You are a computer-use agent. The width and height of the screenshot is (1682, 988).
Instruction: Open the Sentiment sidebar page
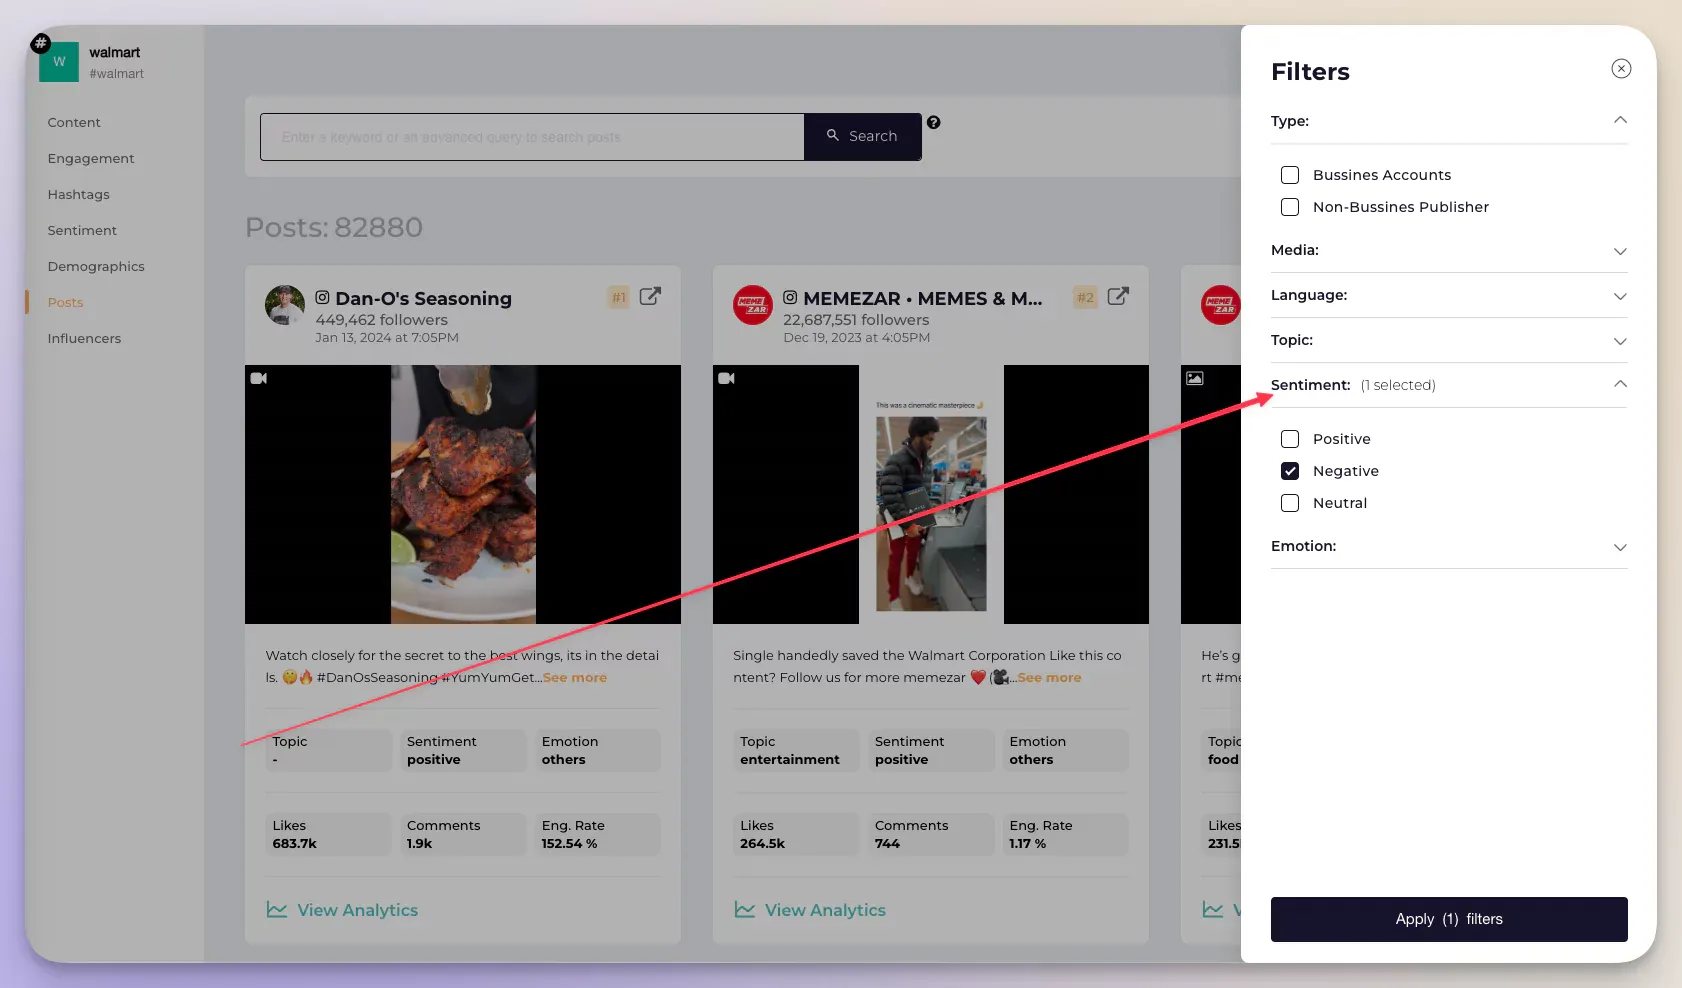pos(82,230)
